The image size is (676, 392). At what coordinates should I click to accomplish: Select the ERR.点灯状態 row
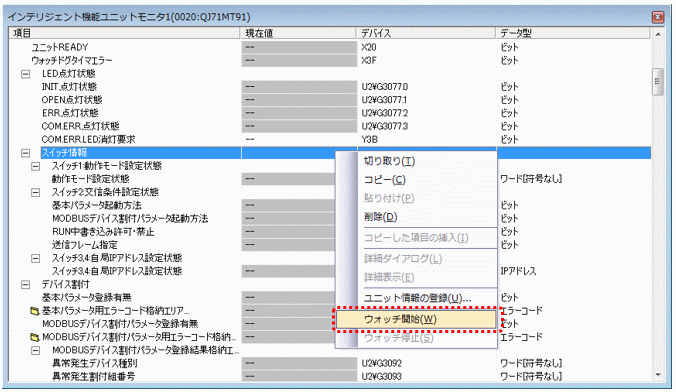click(70, 113)
